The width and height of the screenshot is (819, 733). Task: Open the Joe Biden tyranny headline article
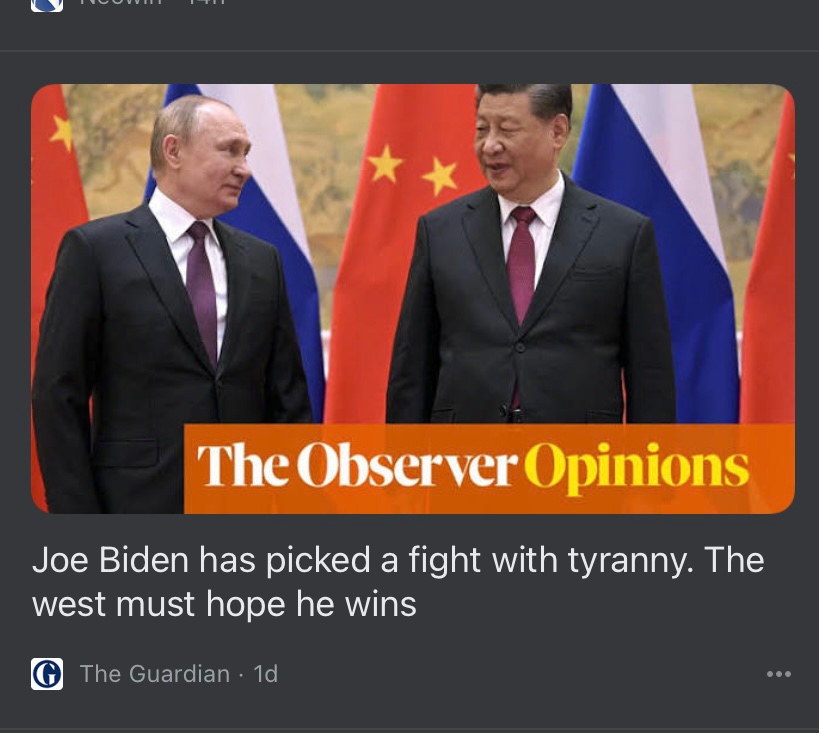pyautogui.click(x=398, y=581)
